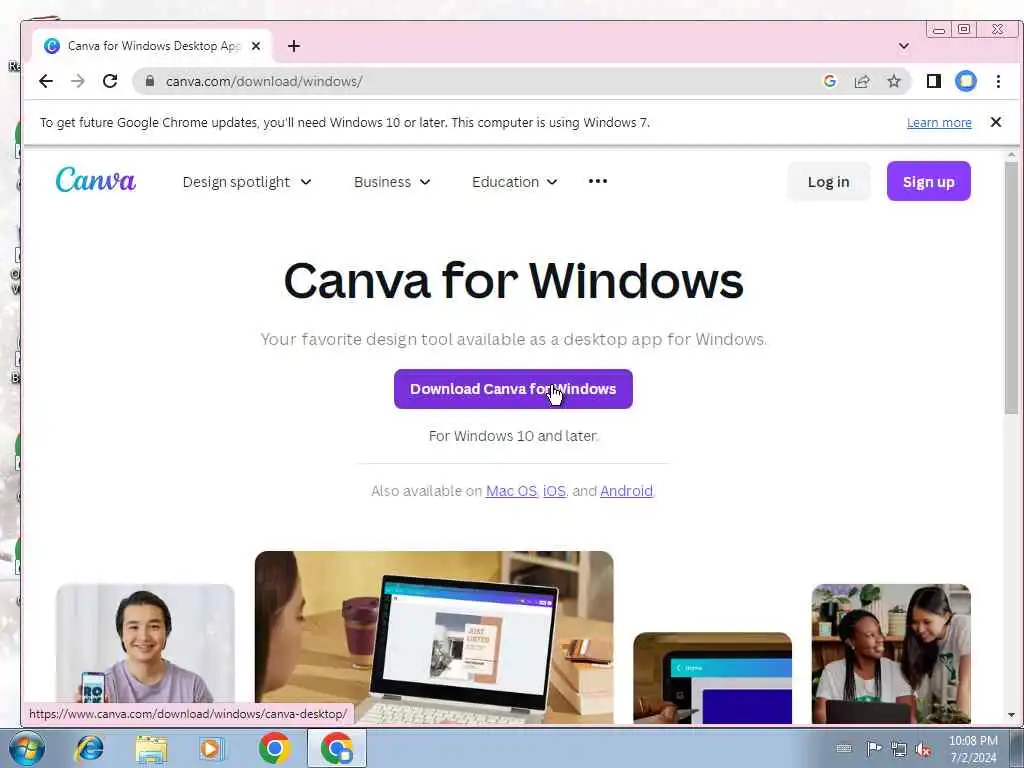Screen dimensions: 1024x768
Task: Close the Canva for Windows tab
Action: (256, 46)
